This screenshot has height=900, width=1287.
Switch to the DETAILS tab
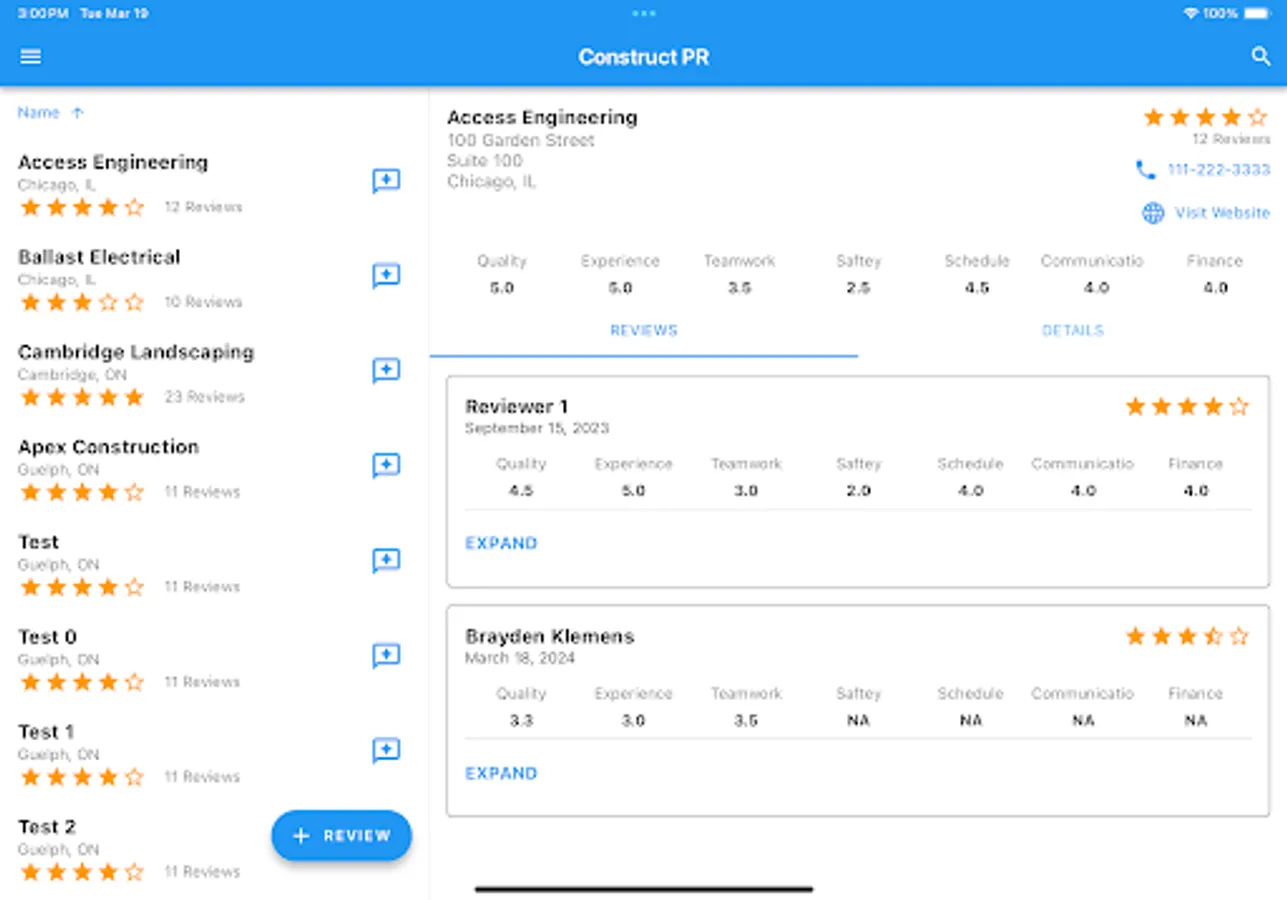[x=1072, y=330]
